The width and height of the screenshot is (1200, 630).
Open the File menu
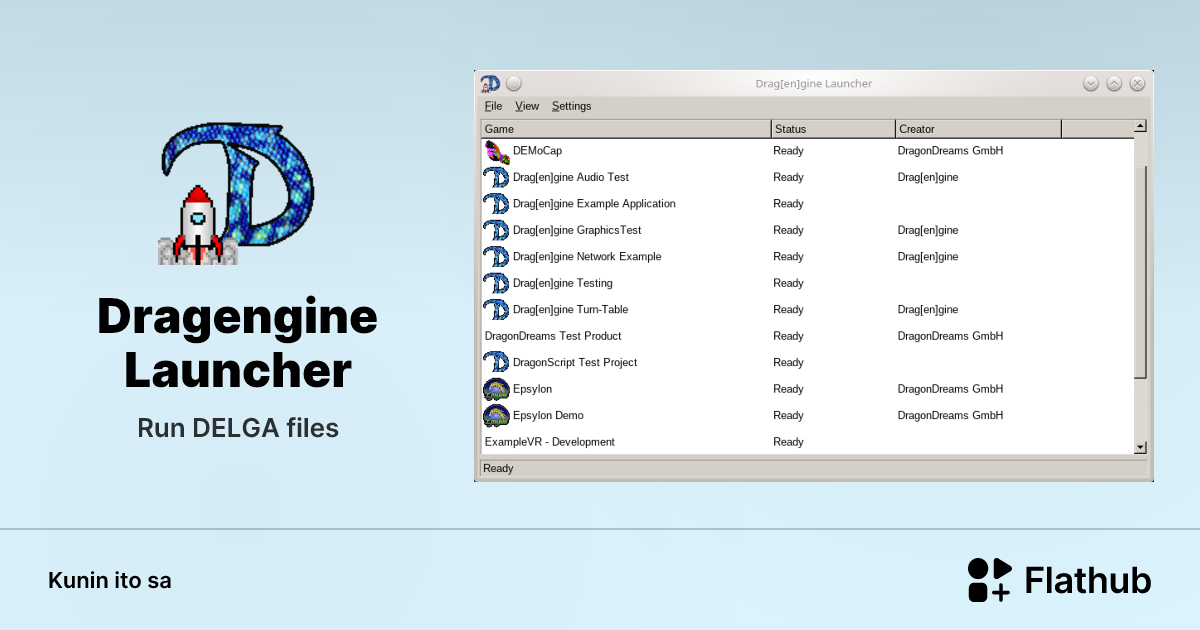coord(493,106)
